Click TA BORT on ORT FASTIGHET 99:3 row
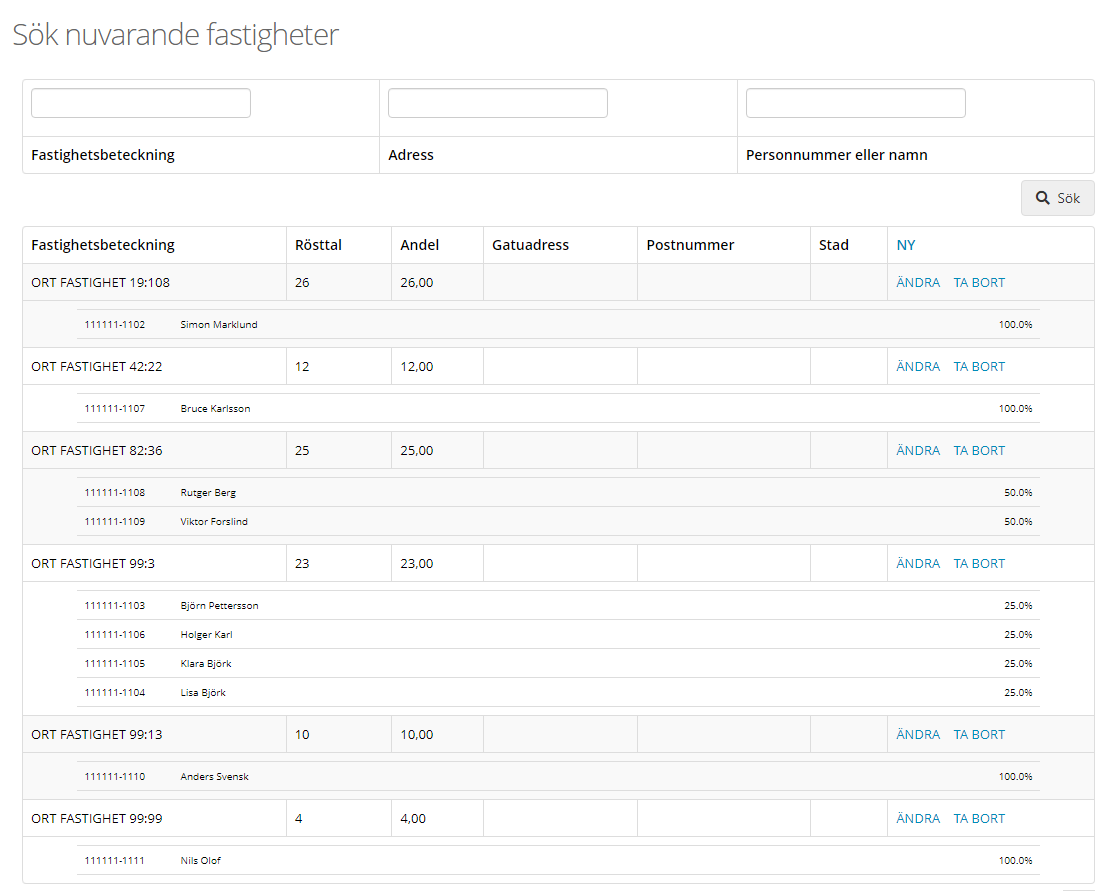This screenshot has height=891, width=1109. tap(979, 563)
